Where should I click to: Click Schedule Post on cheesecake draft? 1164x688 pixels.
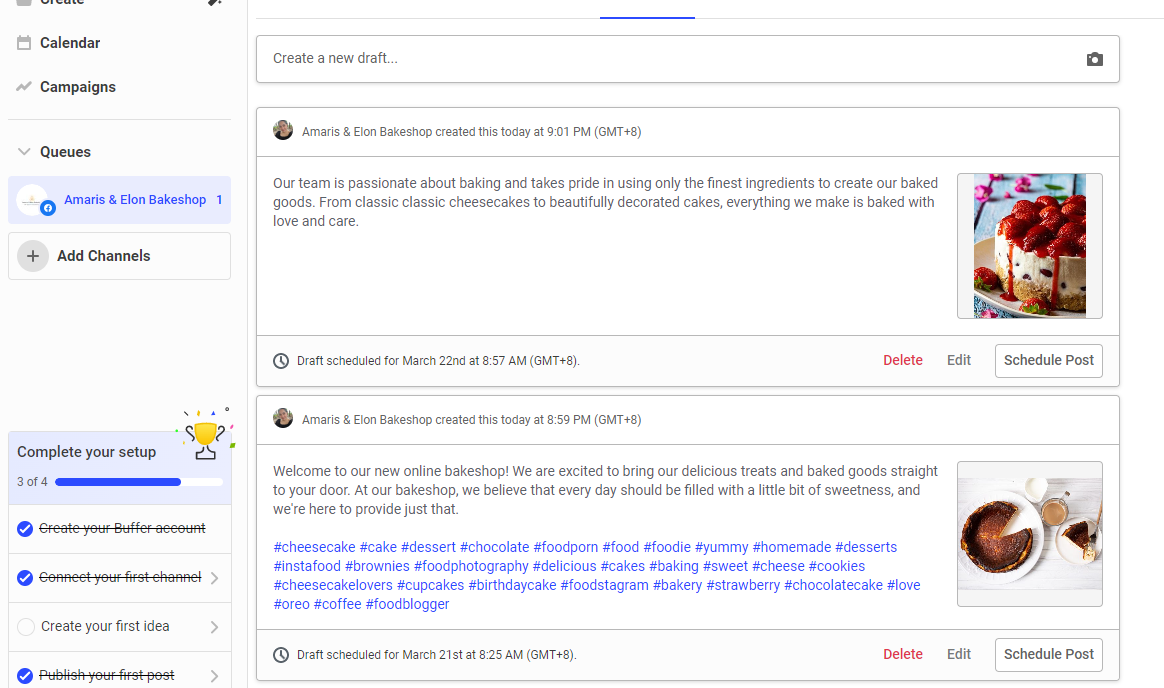coord(1048,361)
